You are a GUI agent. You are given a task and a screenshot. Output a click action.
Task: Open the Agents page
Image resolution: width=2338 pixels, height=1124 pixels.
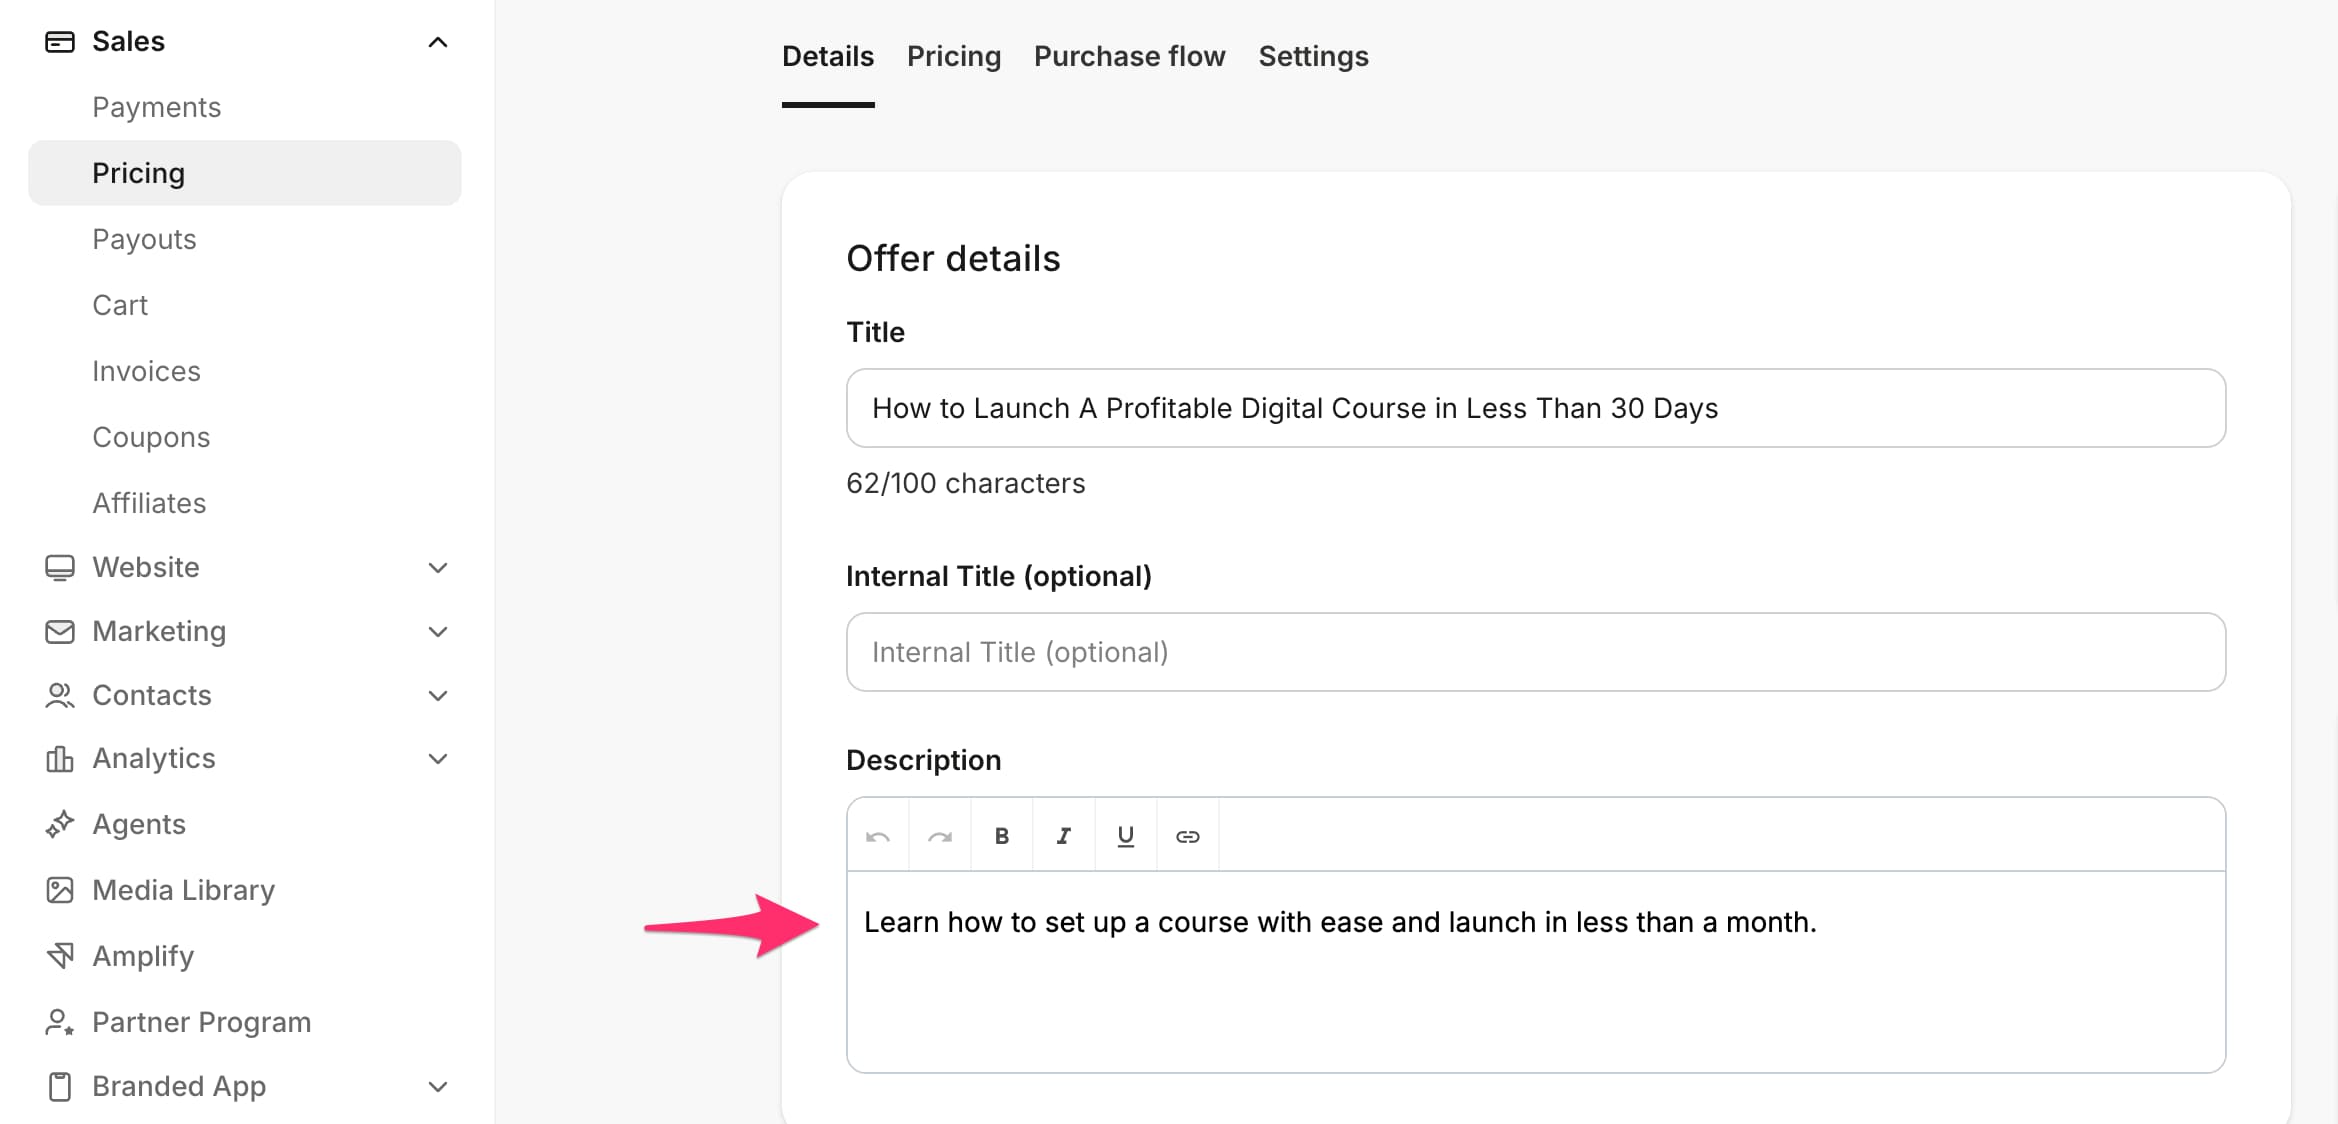pos(139,825)
